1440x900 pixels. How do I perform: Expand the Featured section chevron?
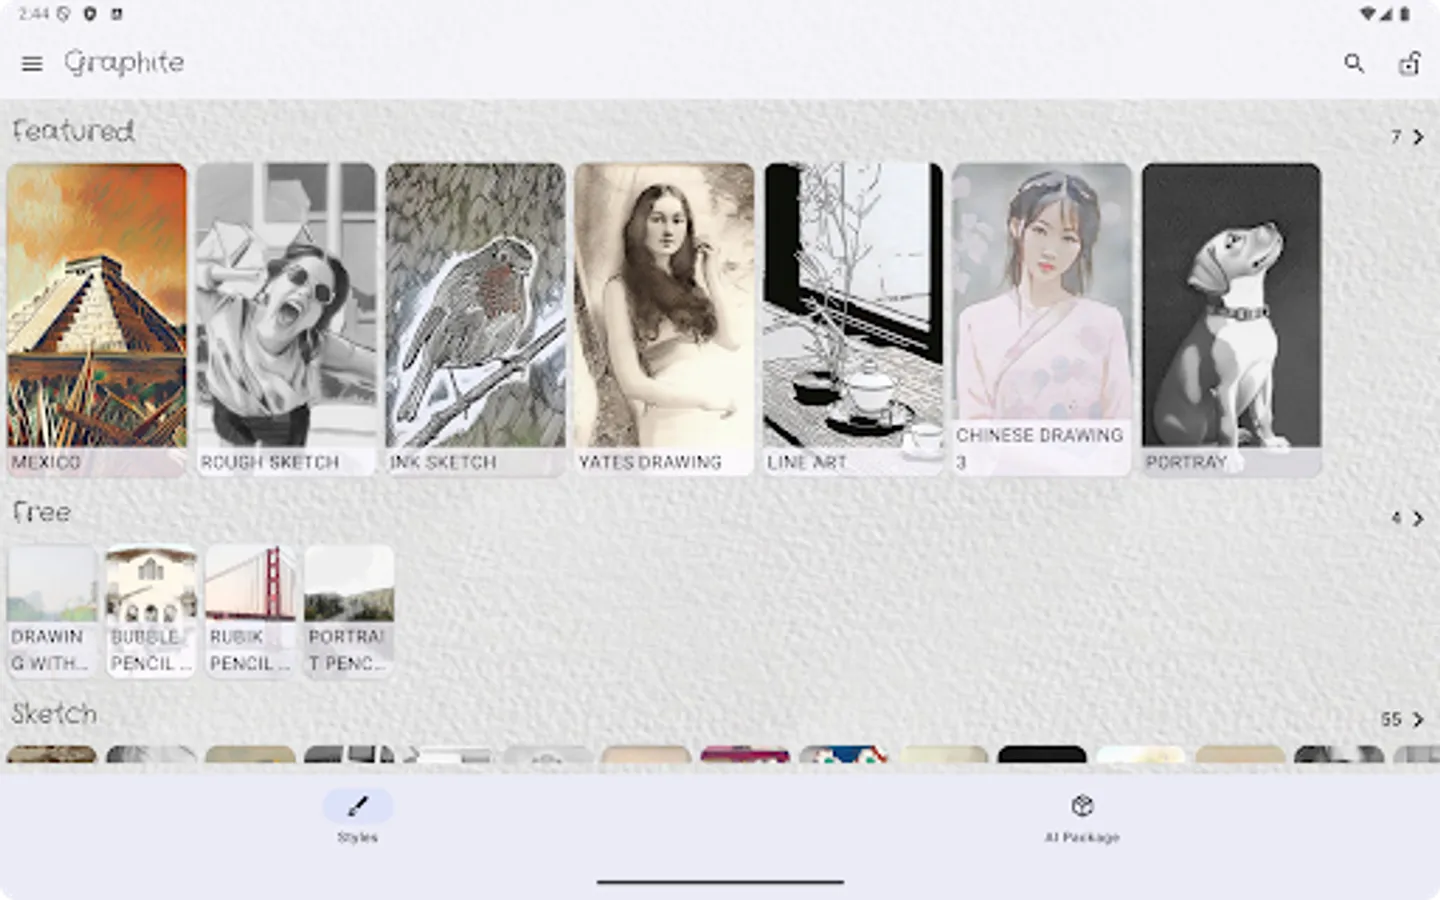(x=1418, y=136)
